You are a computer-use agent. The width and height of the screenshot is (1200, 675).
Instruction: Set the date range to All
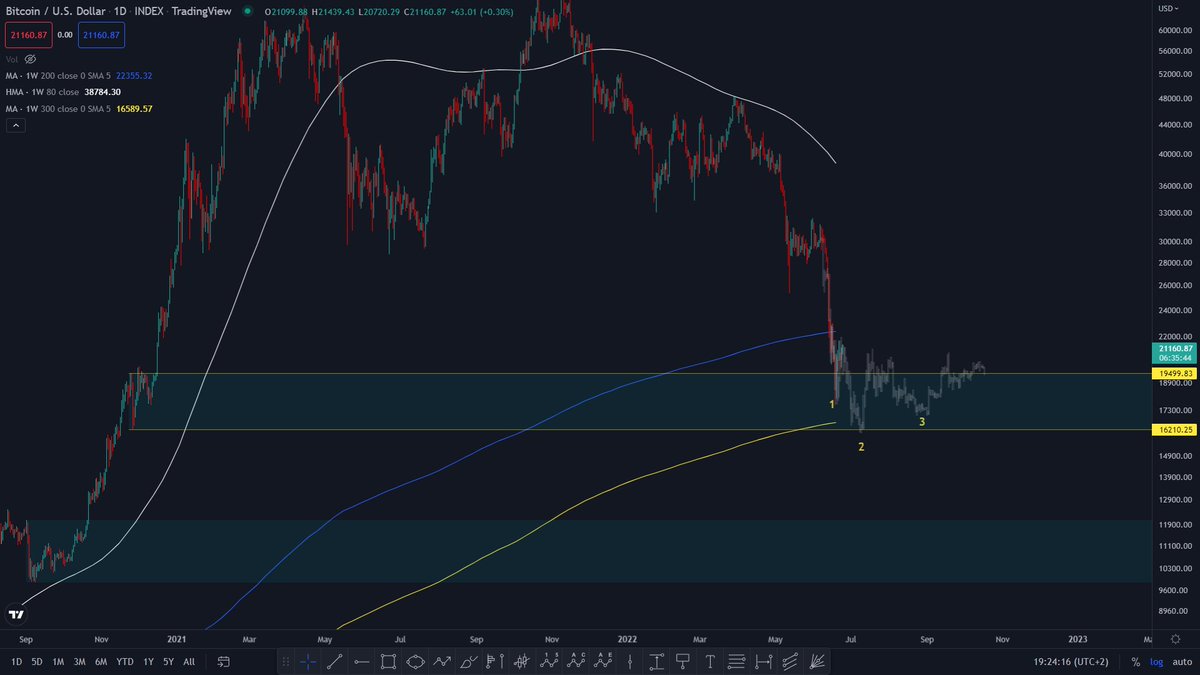(189, 661)
